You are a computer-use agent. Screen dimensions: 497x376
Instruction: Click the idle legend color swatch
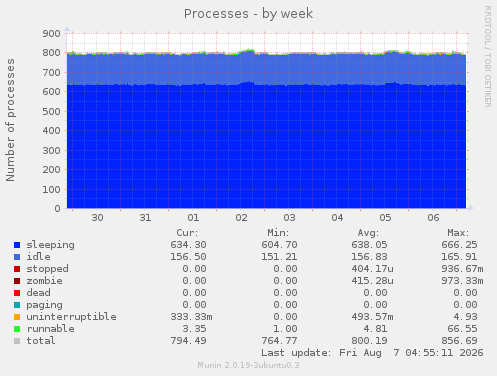(x=17, y=257)
